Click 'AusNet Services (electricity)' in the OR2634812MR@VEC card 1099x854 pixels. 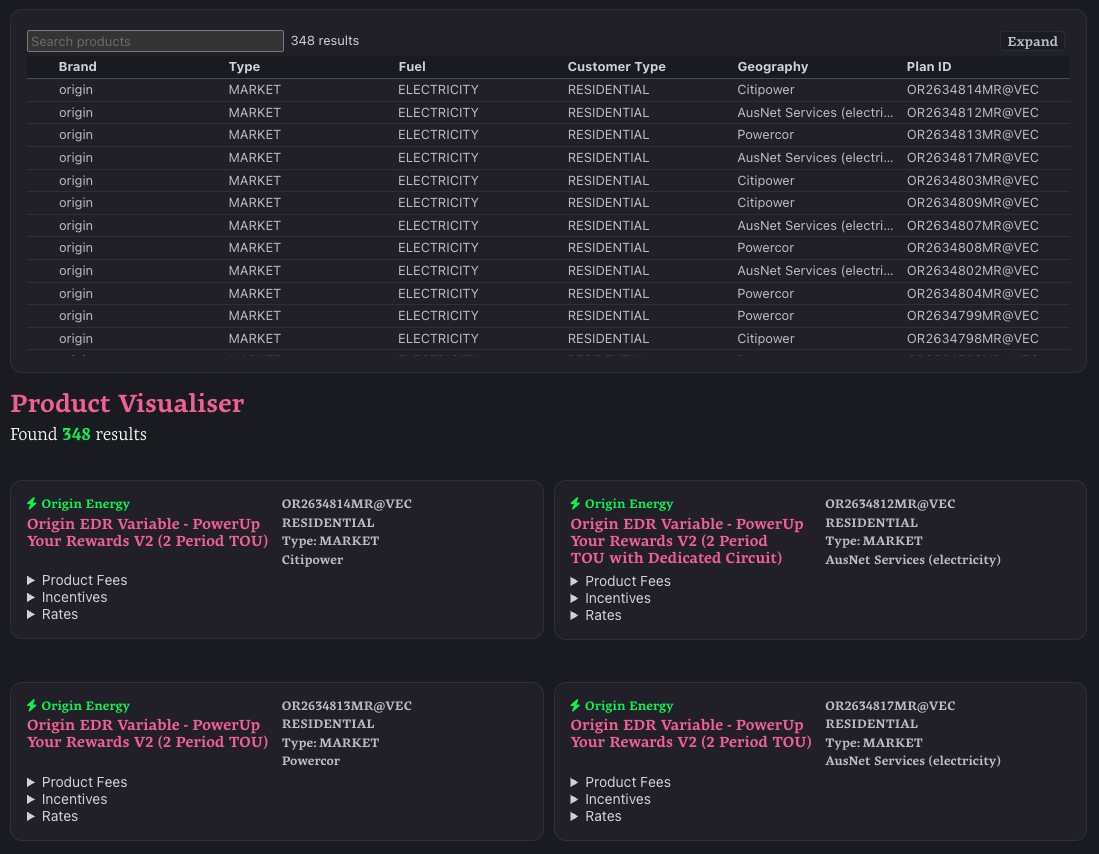click(x=913, y=560)
